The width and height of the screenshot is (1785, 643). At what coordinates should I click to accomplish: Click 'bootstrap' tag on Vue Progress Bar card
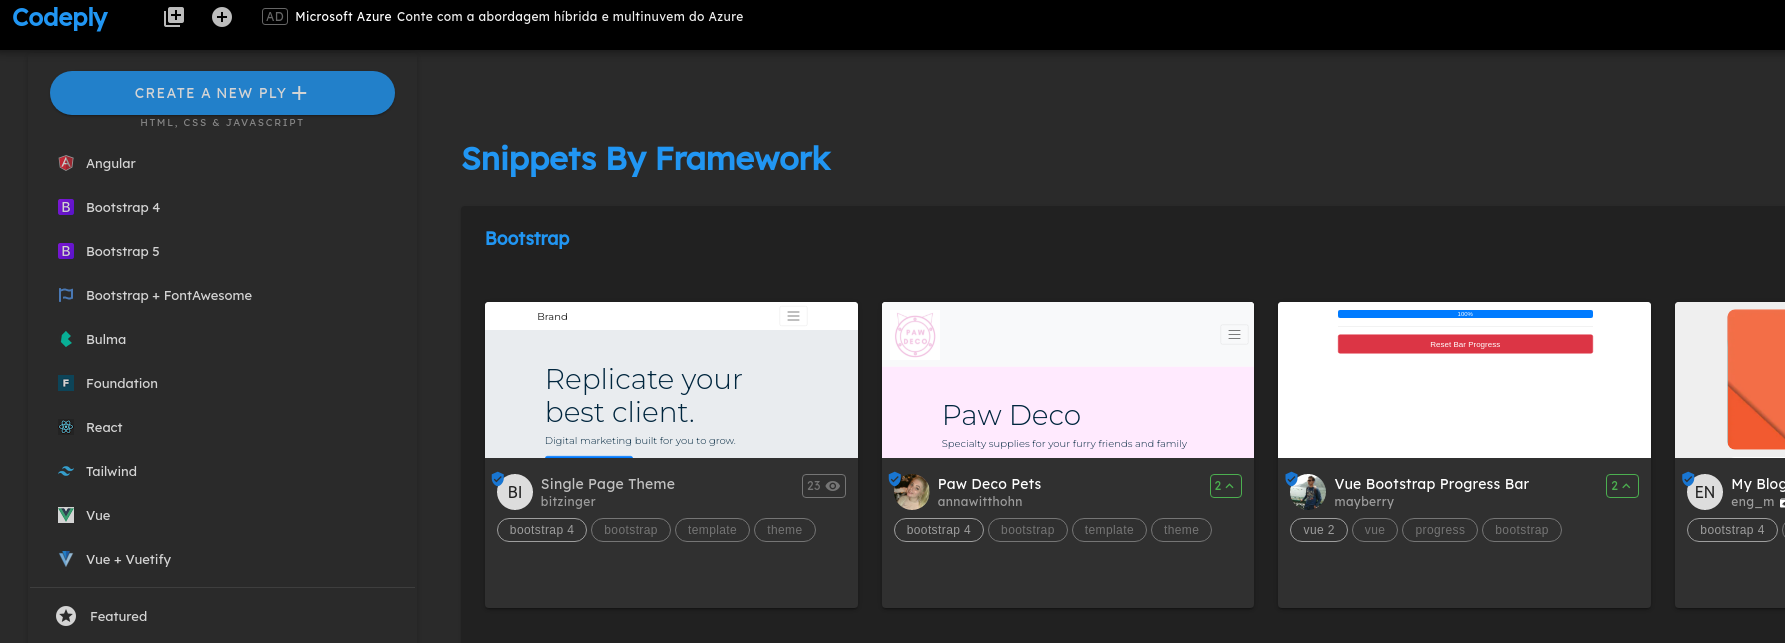pyautogui.click(x=1522, y=530)
